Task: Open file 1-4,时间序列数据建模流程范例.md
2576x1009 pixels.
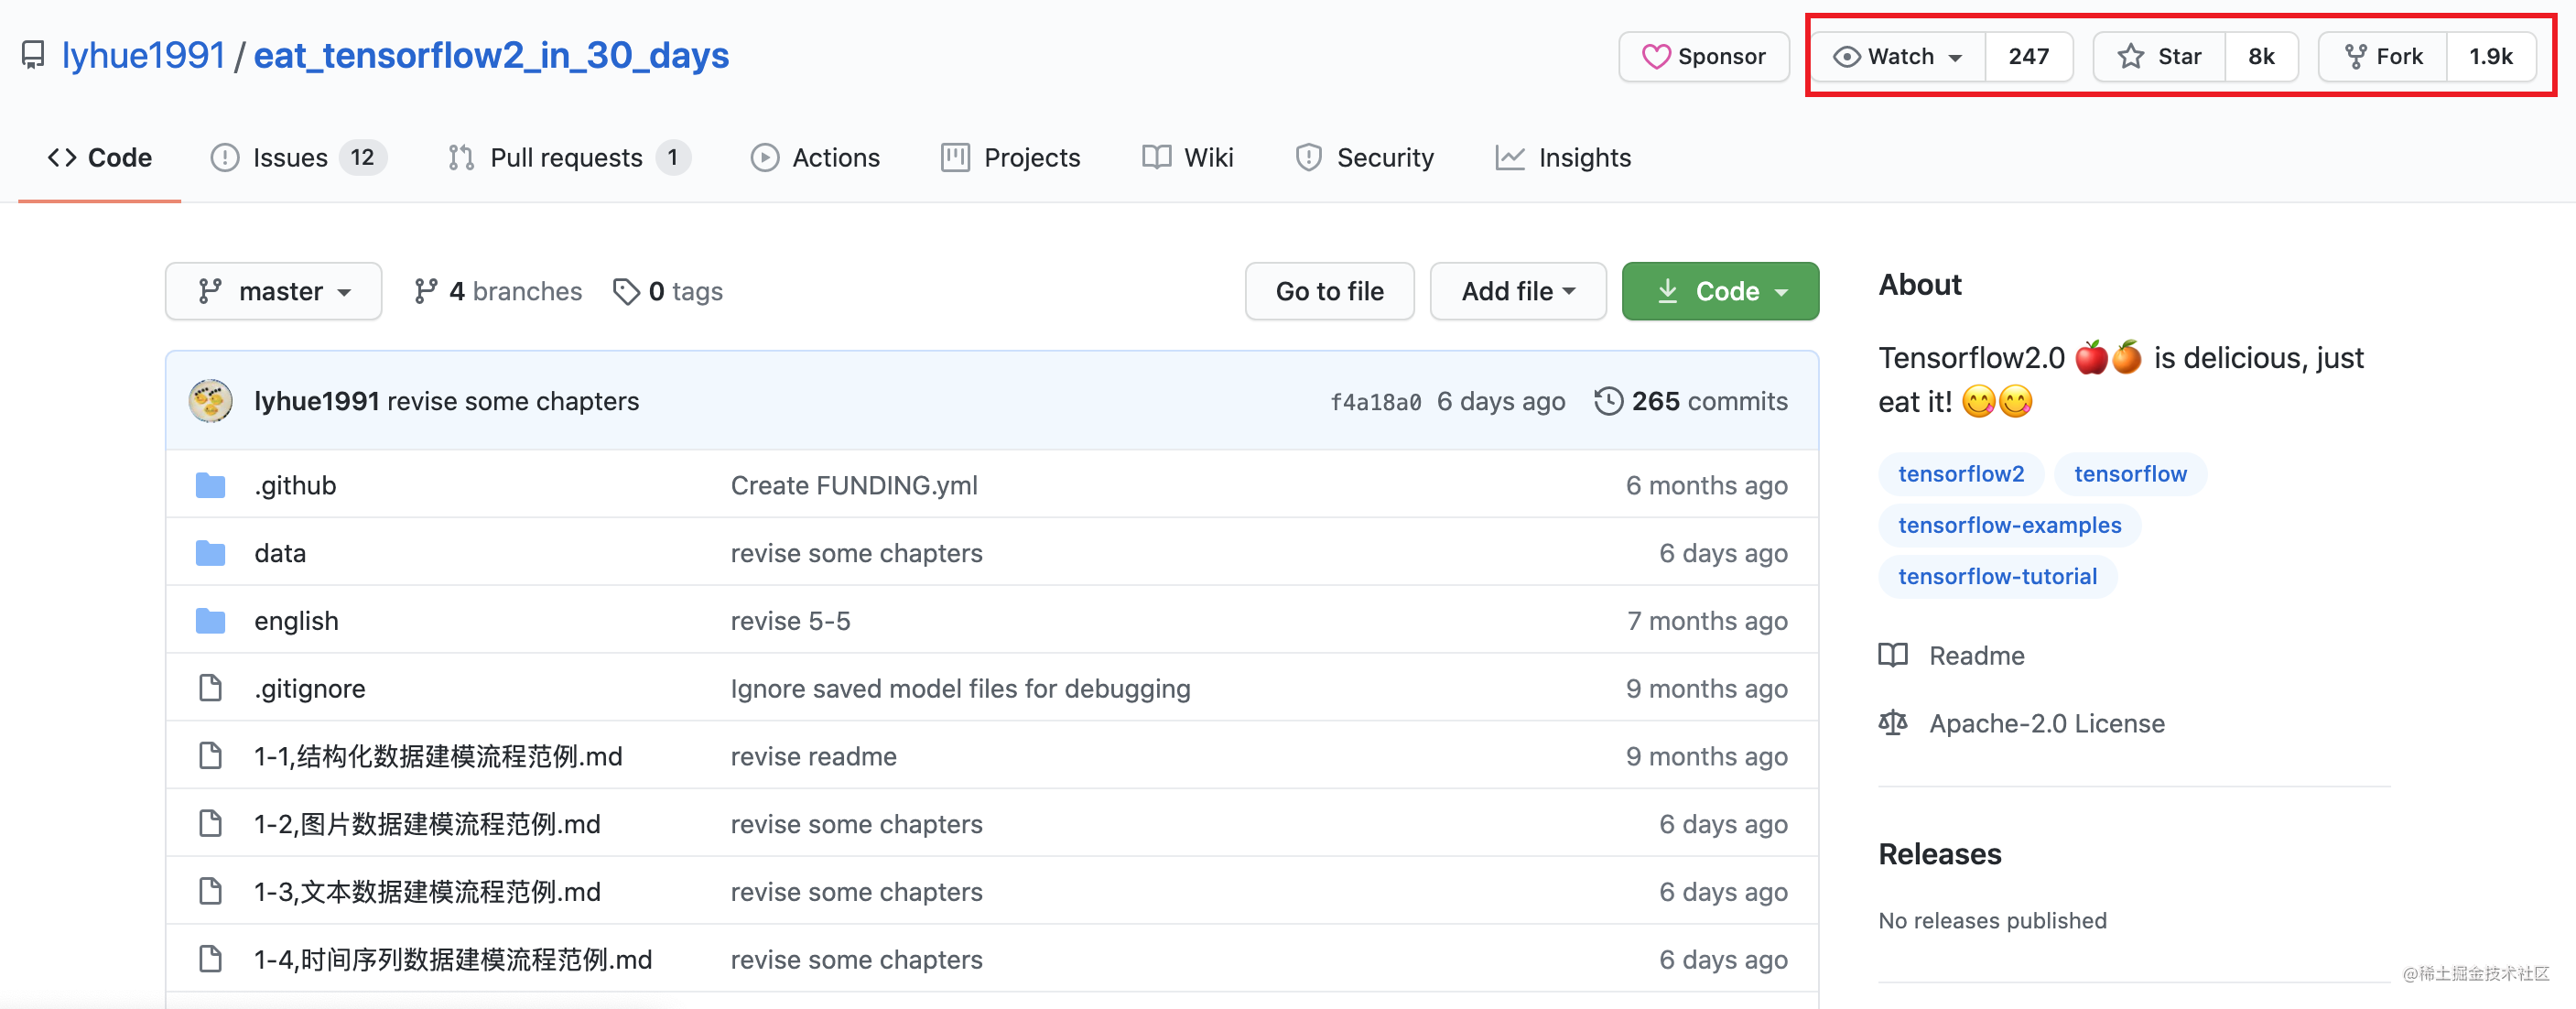Action: 453,960
